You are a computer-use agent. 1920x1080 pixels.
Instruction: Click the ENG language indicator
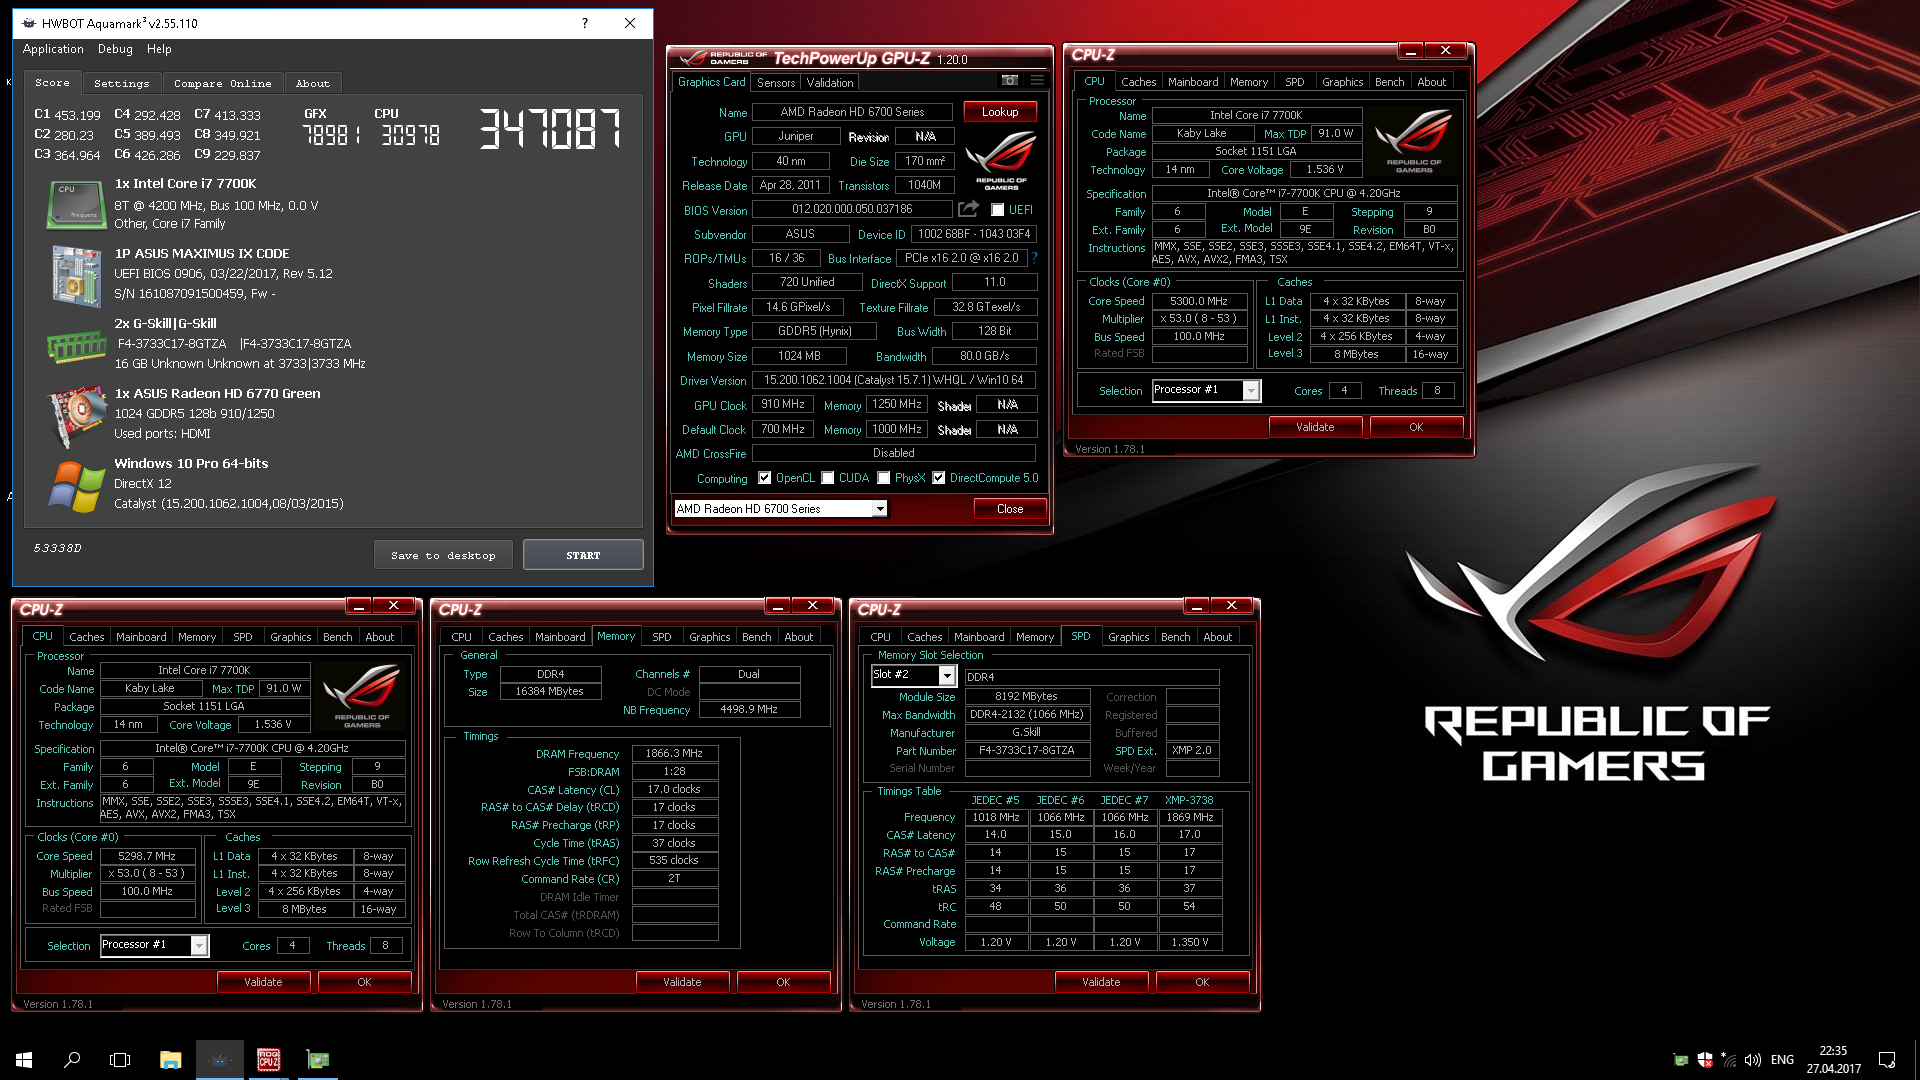point(1782,1060)
